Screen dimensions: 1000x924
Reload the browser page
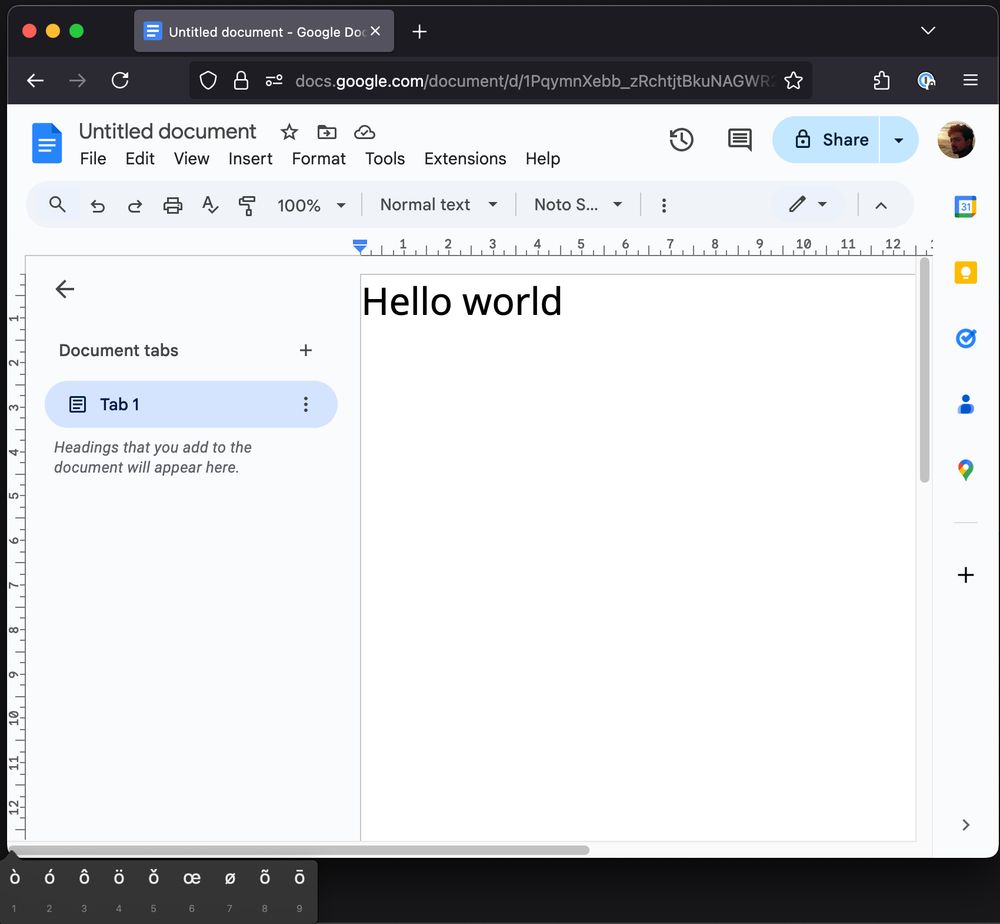point(120,80)
